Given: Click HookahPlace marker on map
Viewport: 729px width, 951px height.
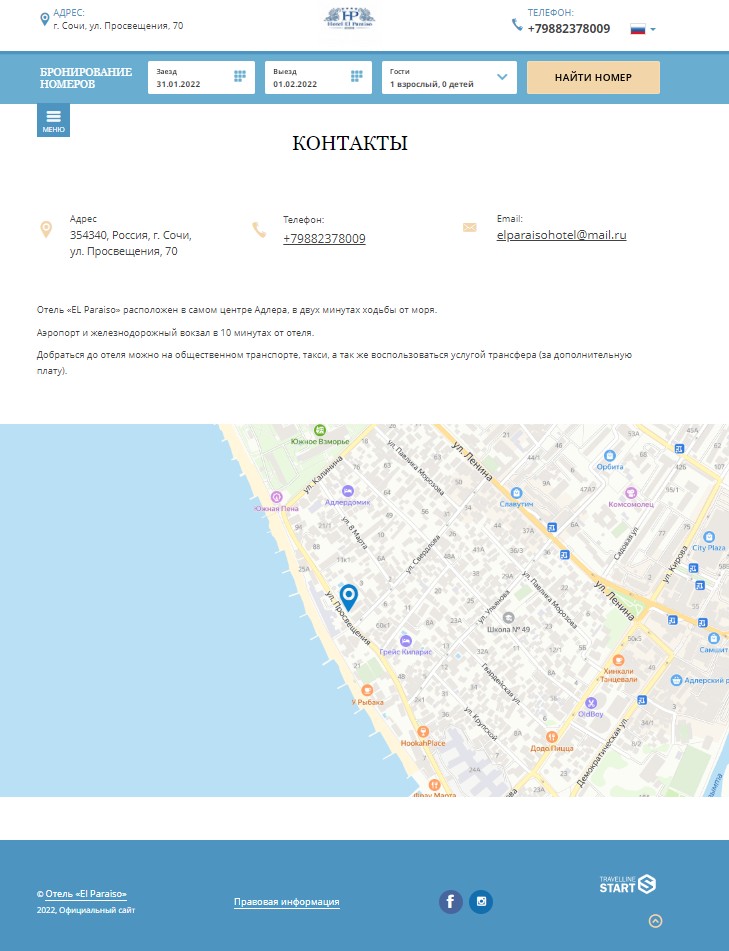Looking at the screenshot, I should (423, 731).
